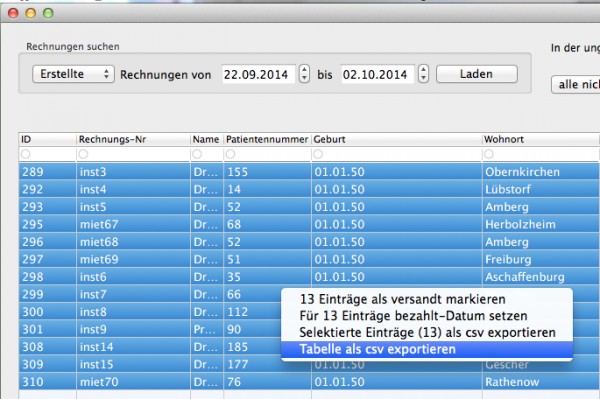
Task: Open the Erstellte dropdown
Action: click(73, 74)
